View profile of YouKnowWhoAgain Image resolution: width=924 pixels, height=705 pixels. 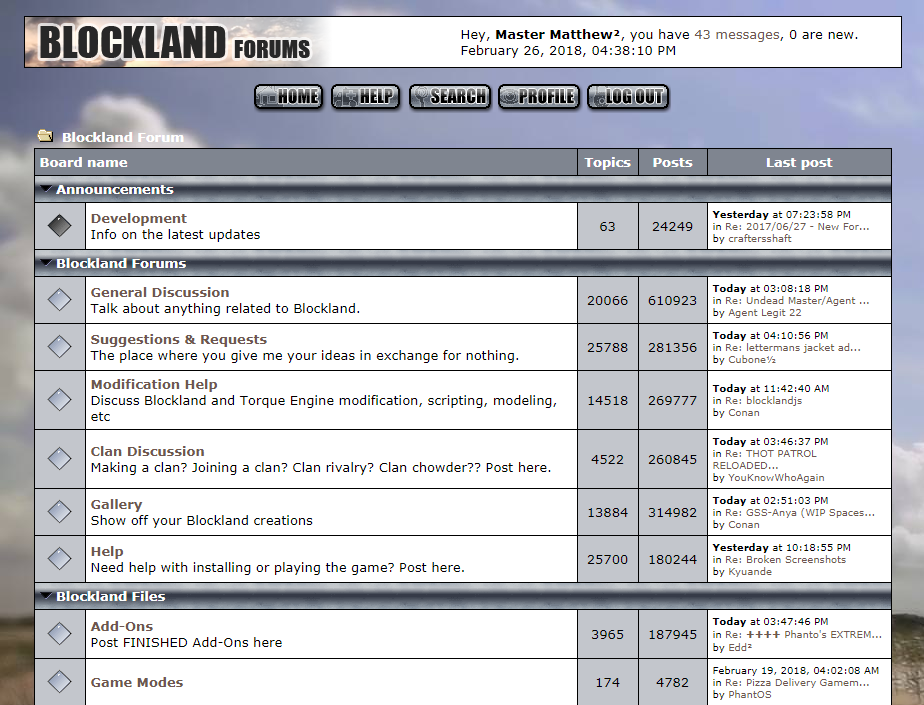(776, 478)
